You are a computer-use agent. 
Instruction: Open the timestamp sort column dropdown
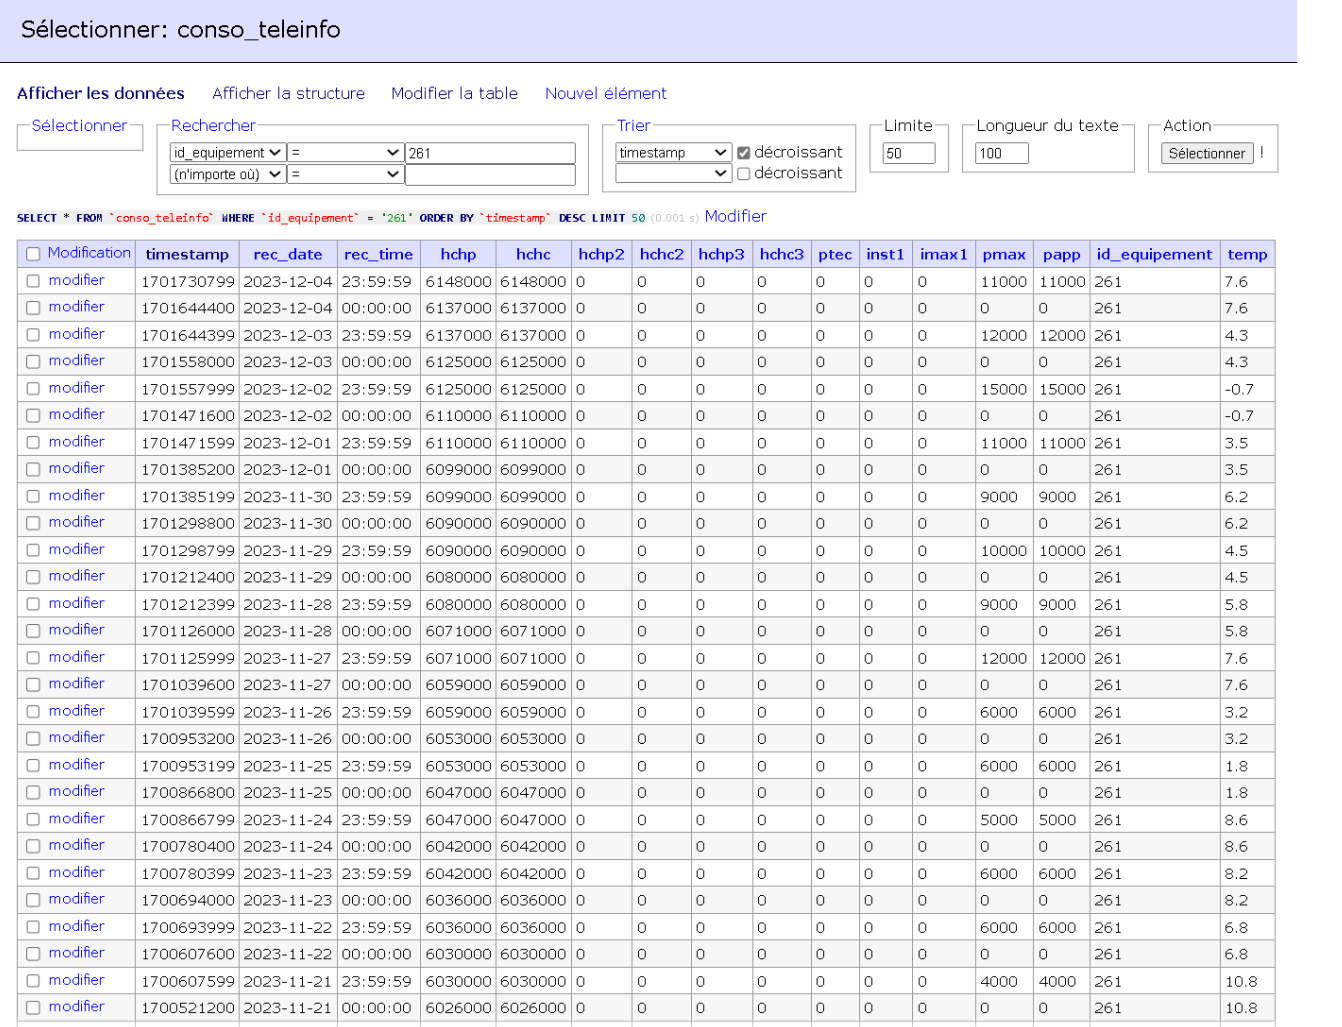(673, 153)
